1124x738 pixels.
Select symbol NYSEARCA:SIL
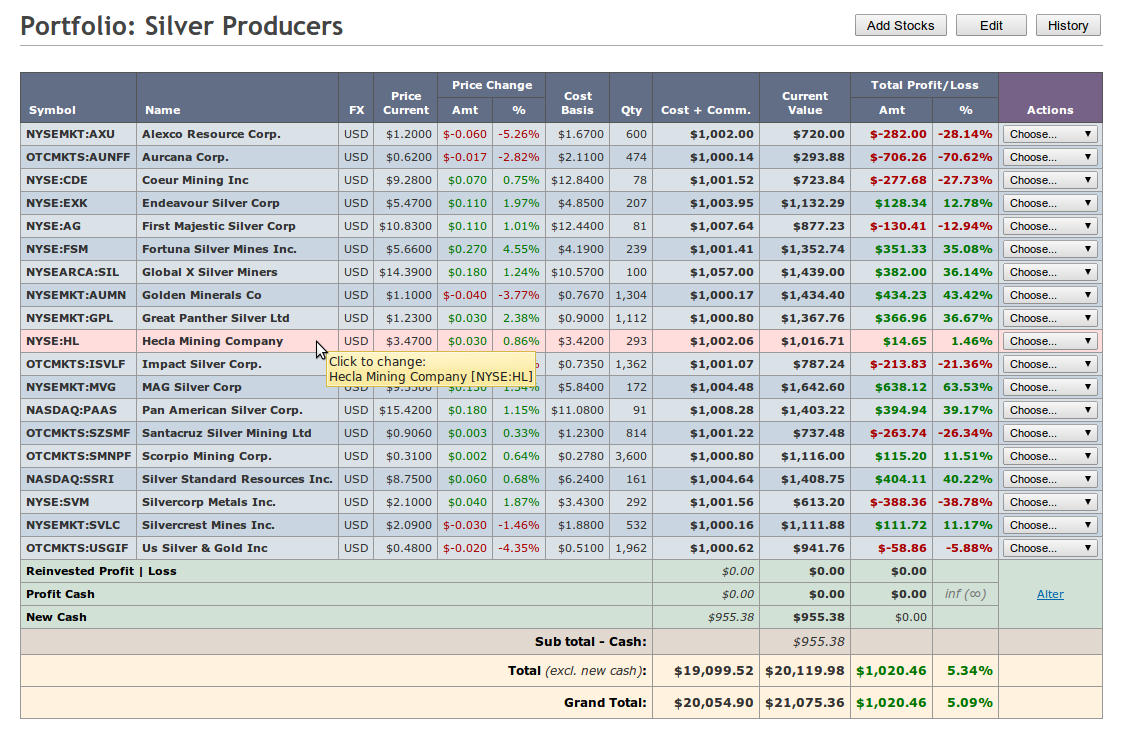[72, 272]
